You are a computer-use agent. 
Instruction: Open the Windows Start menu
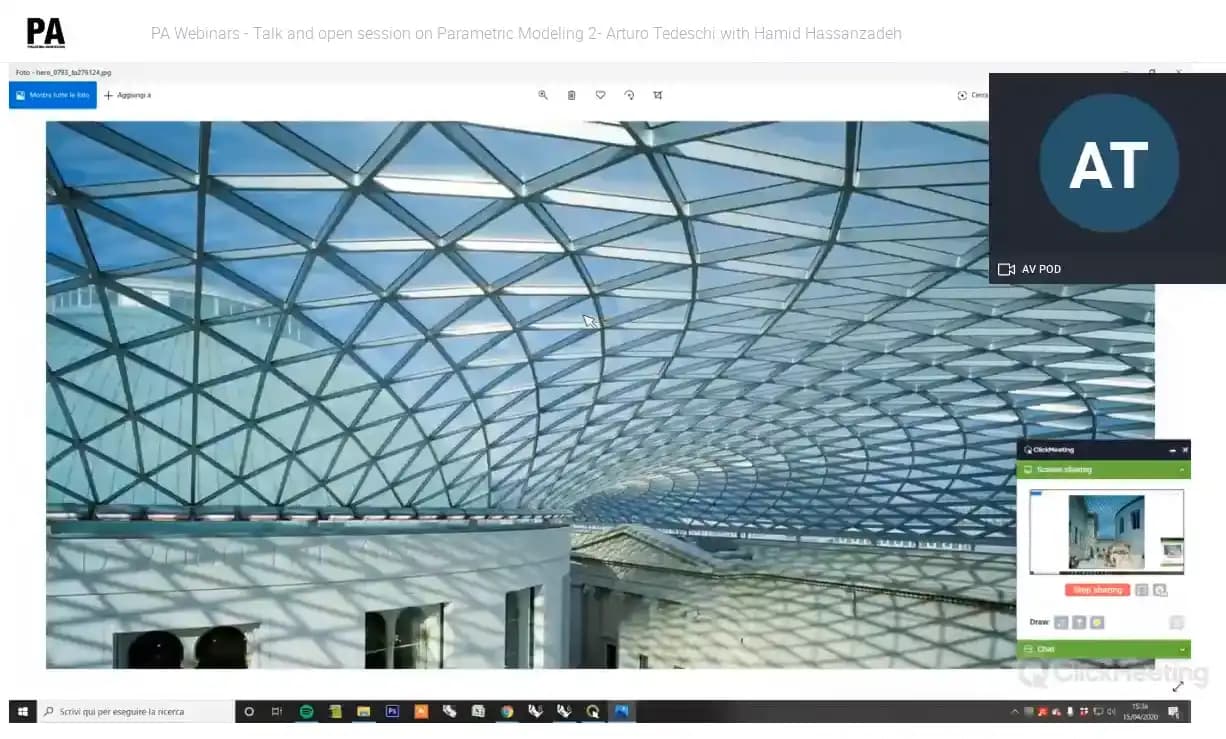point(22,712)
